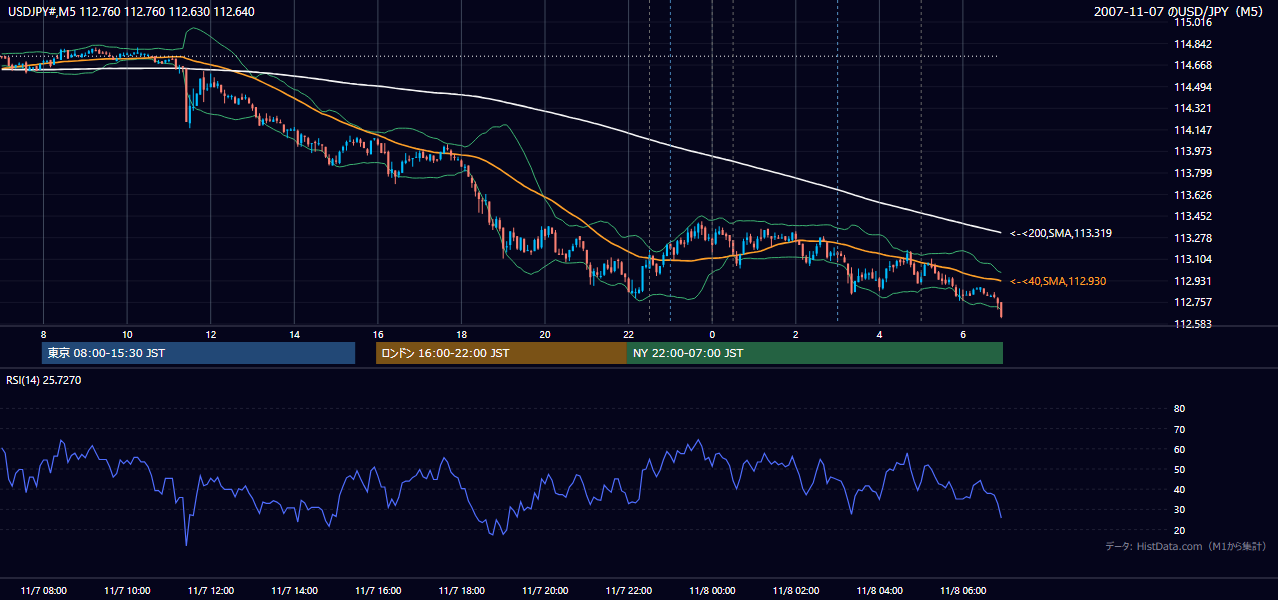
Task: Click RSI axis level 30
Action: (x=1179, y=510)
